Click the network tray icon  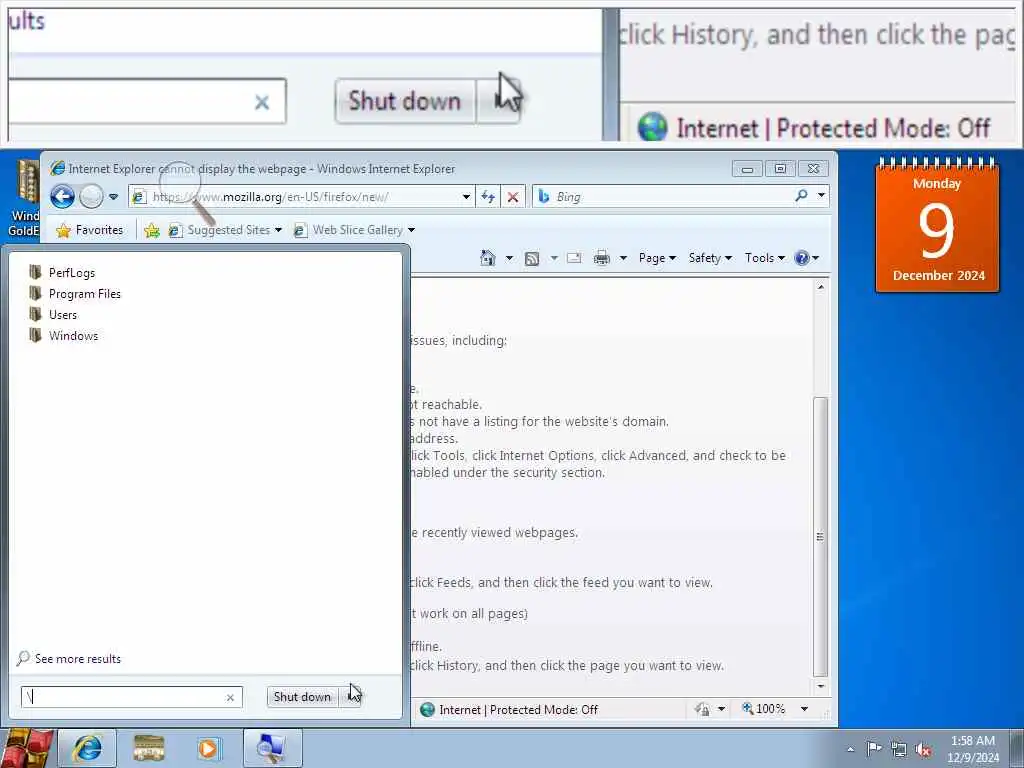click(x=899, y=749)
